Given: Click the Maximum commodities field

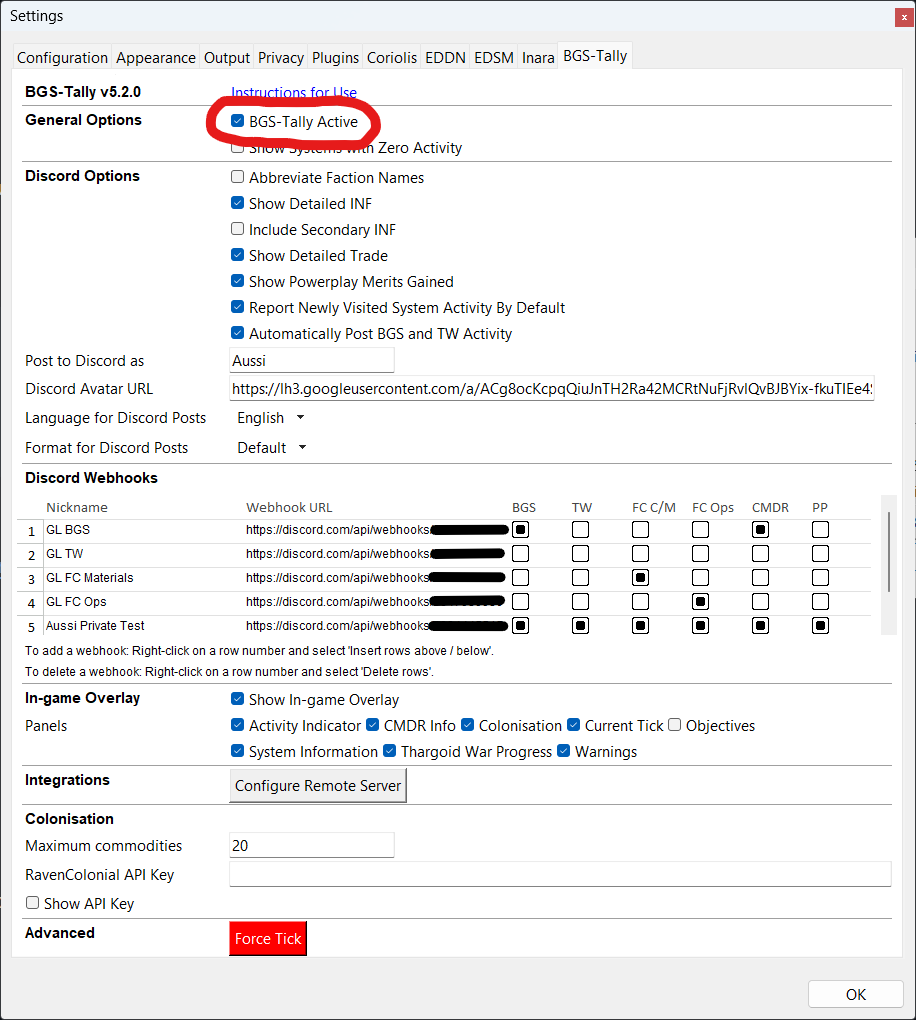Looking at the screenshot, I should coord(312,845).
